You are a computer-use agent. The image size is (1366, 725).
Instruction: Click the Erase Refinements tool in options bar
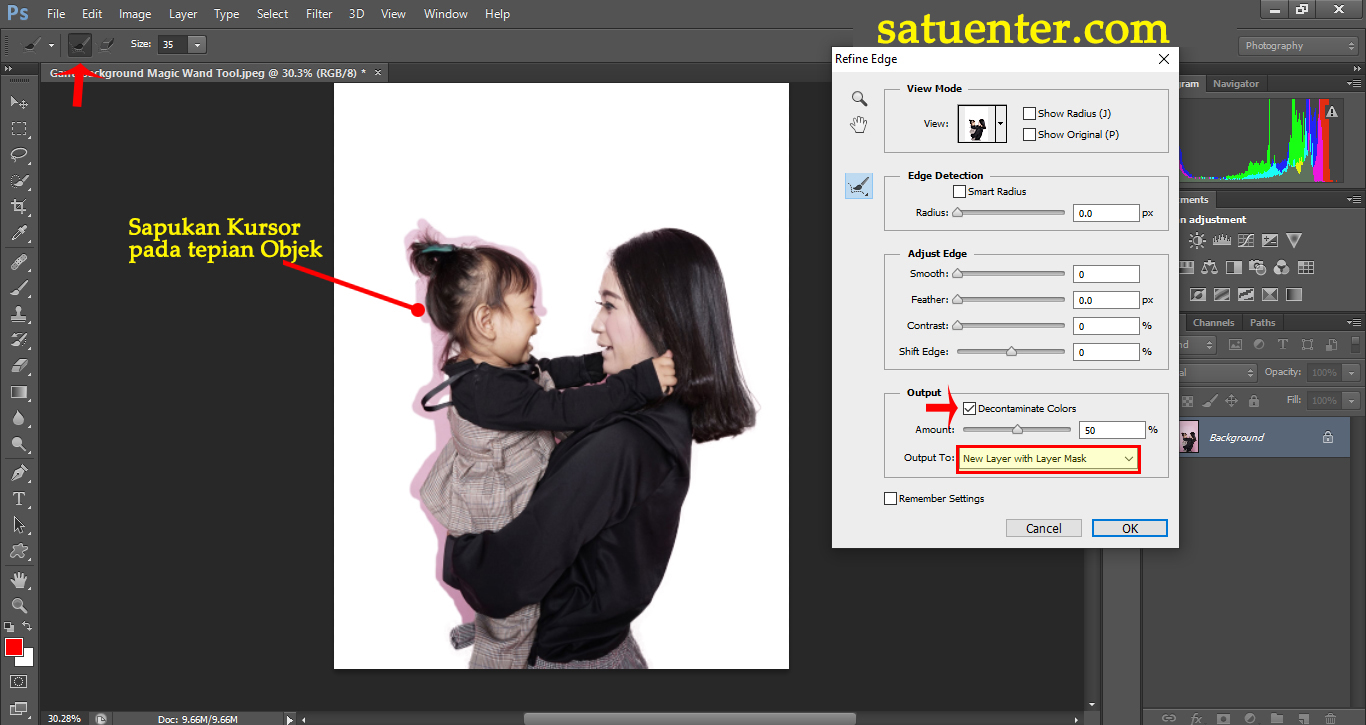tap(107, 45)
